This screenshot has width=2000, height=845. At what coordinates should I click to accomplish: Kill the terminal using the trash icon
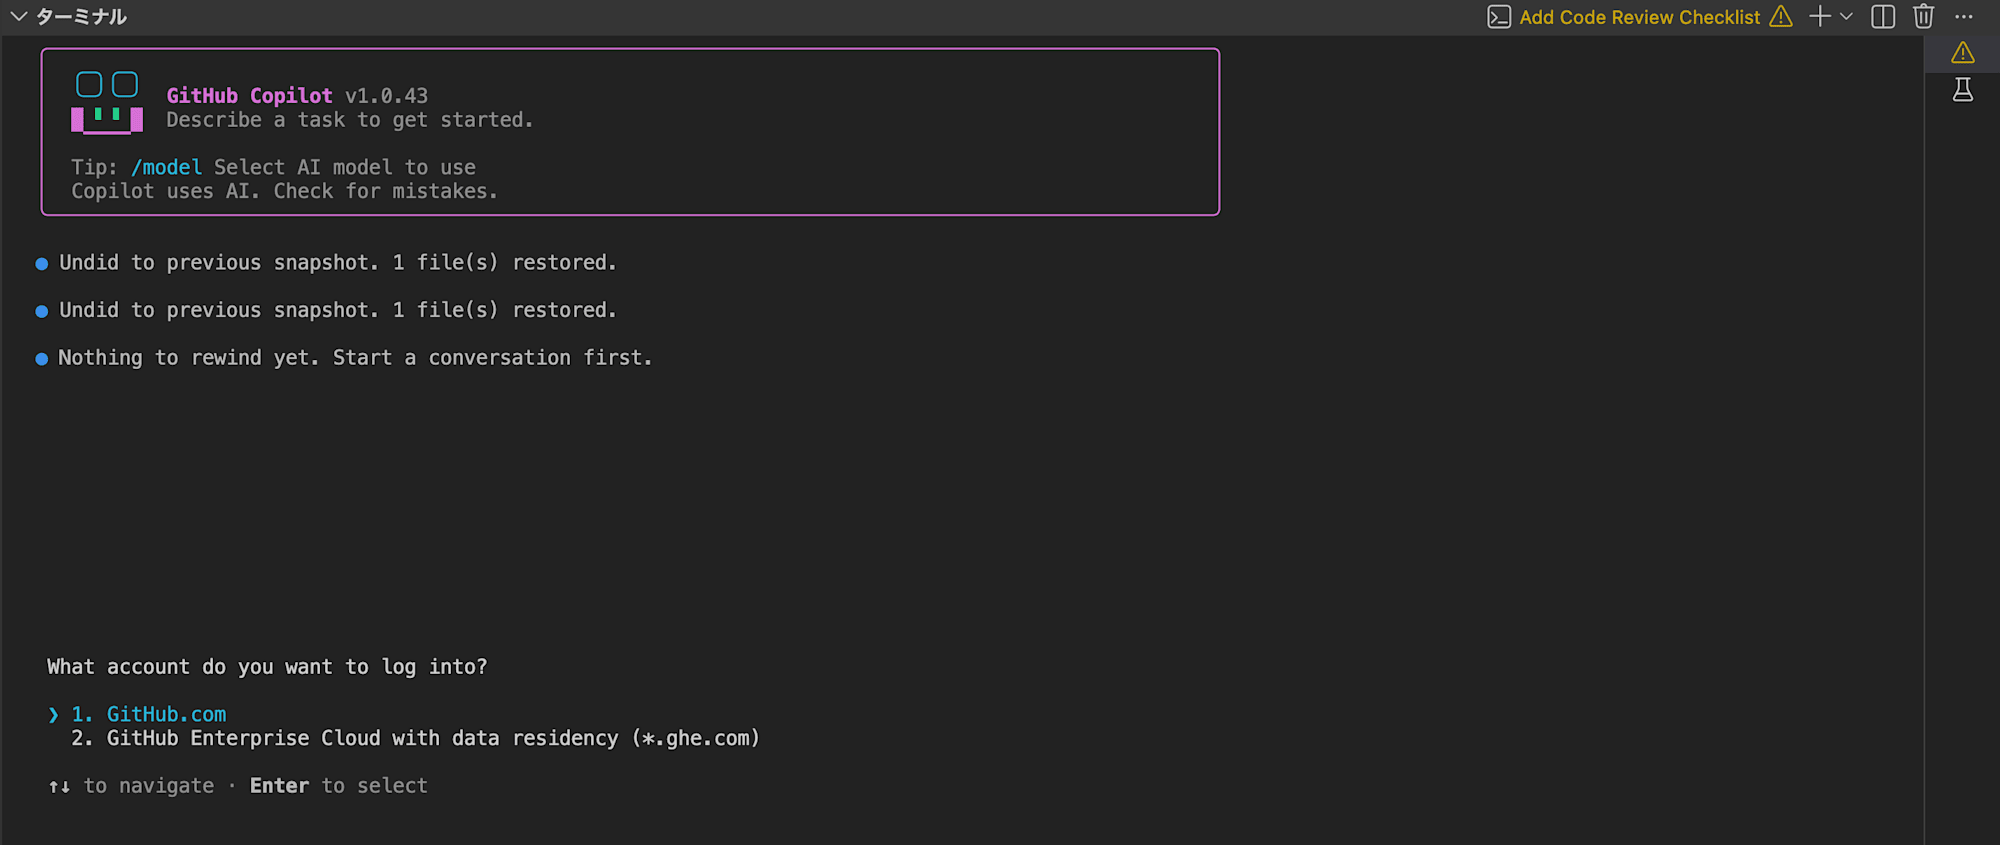(x=1923, y=17)
